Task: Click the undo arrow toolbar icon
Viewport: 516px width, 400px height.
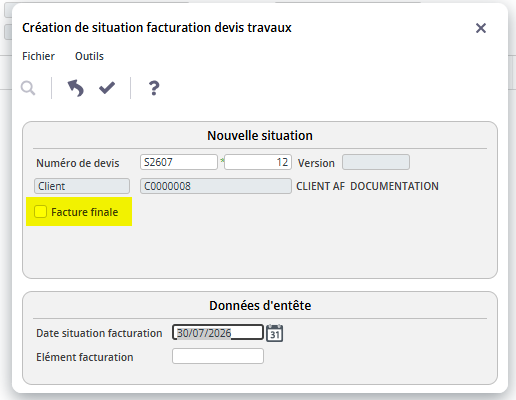Action: click(x=76, y=88)
